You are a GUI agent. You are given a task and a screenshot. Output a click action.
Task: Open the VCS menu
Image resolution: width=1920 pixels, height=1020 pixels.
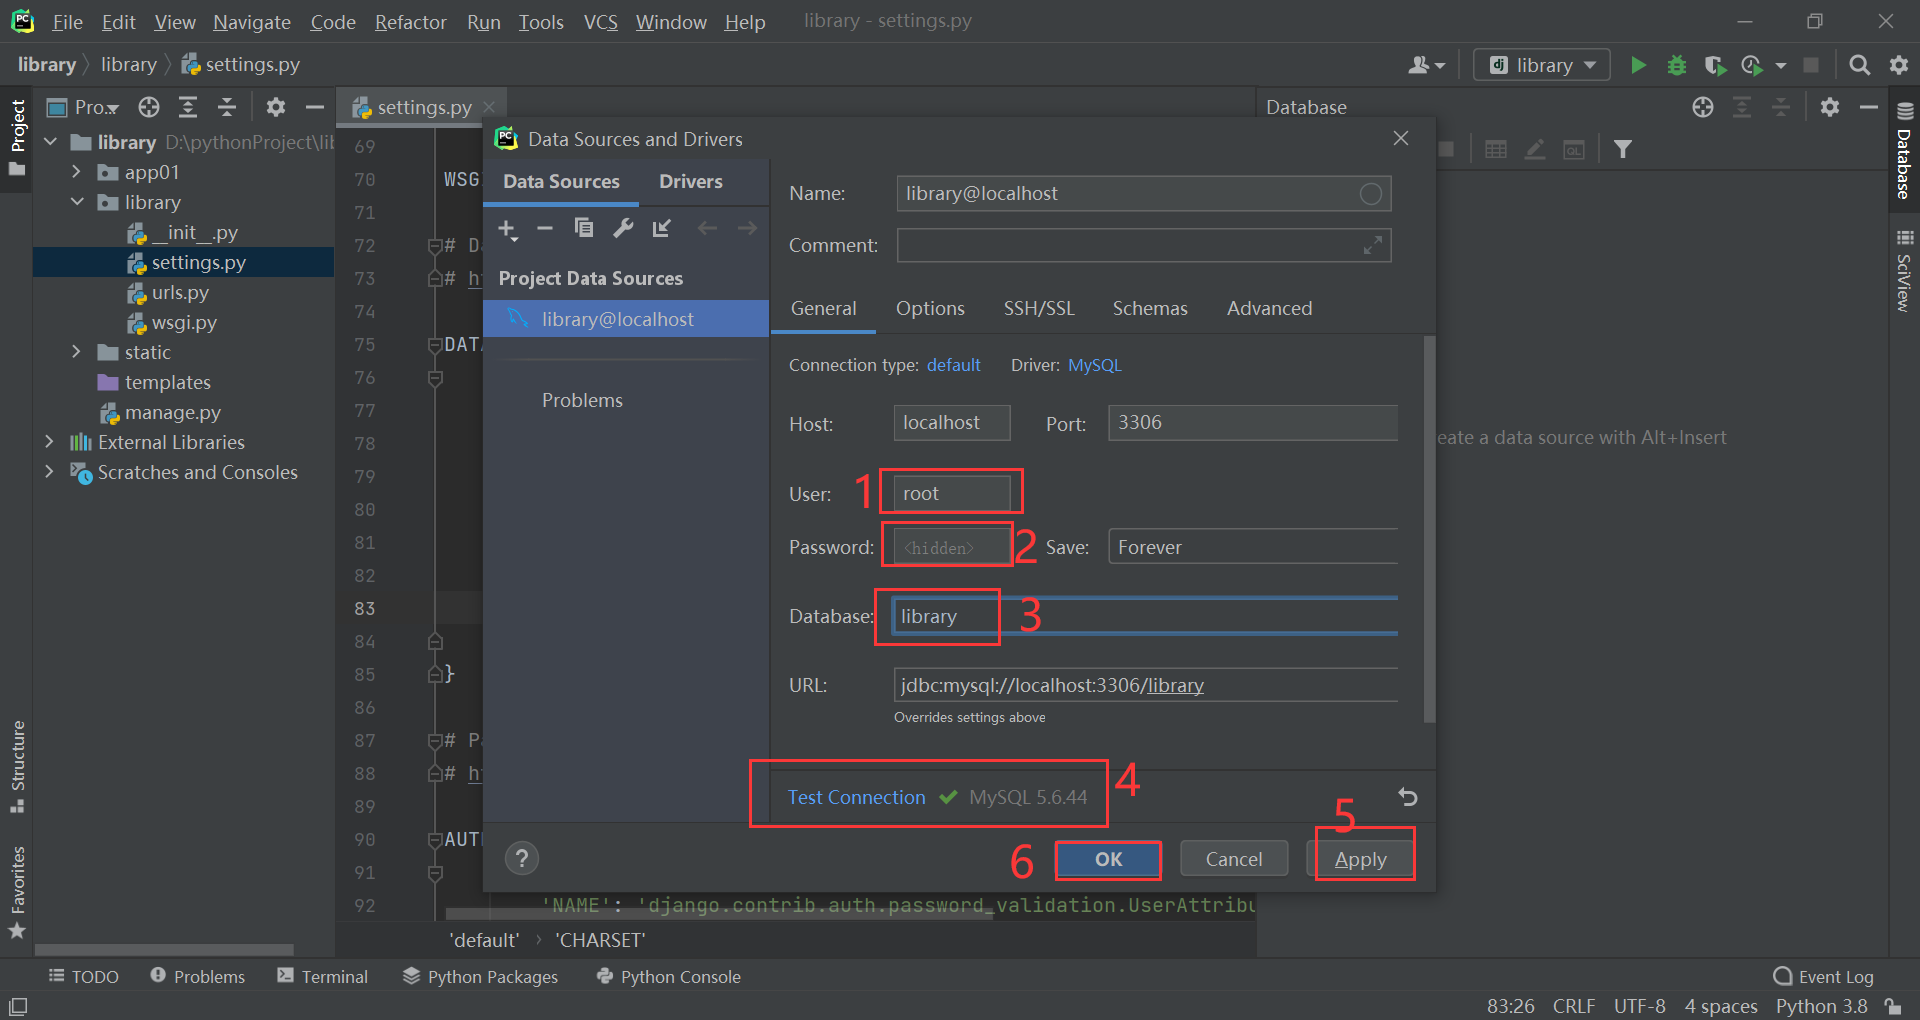[600, 22]
